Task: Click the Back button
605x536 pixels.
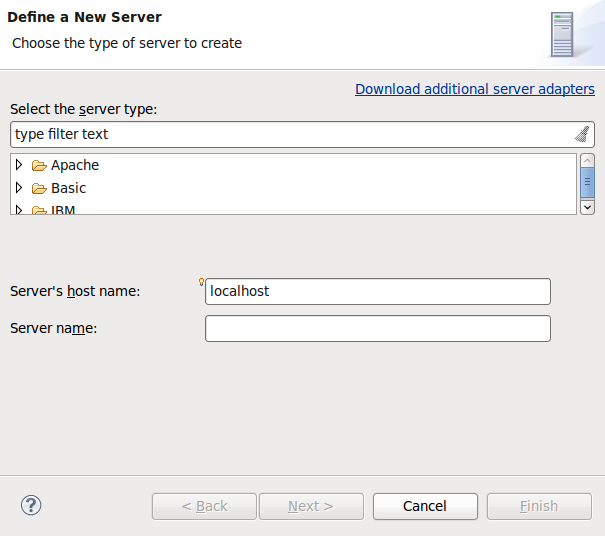Action: 204,506
